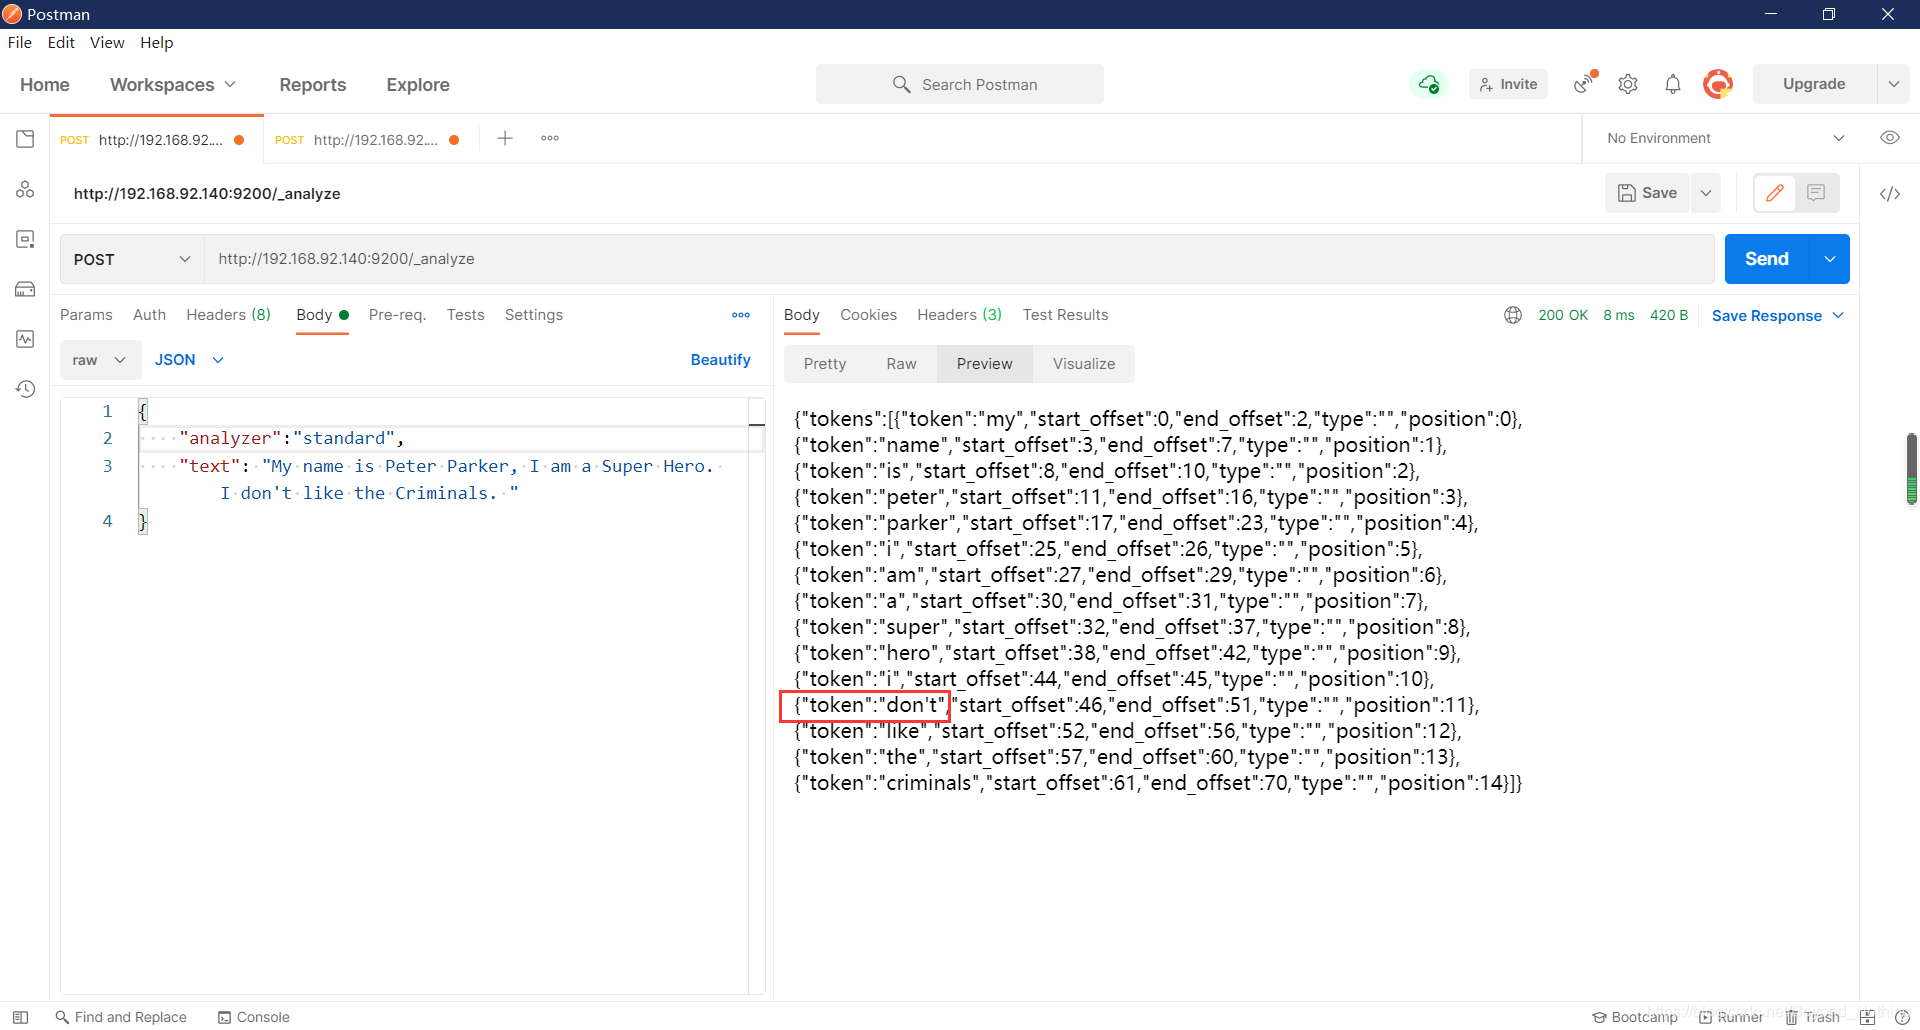1920x1030 pixels.
Task: Expand Workspaces dropdown
Action: [173, 85]
